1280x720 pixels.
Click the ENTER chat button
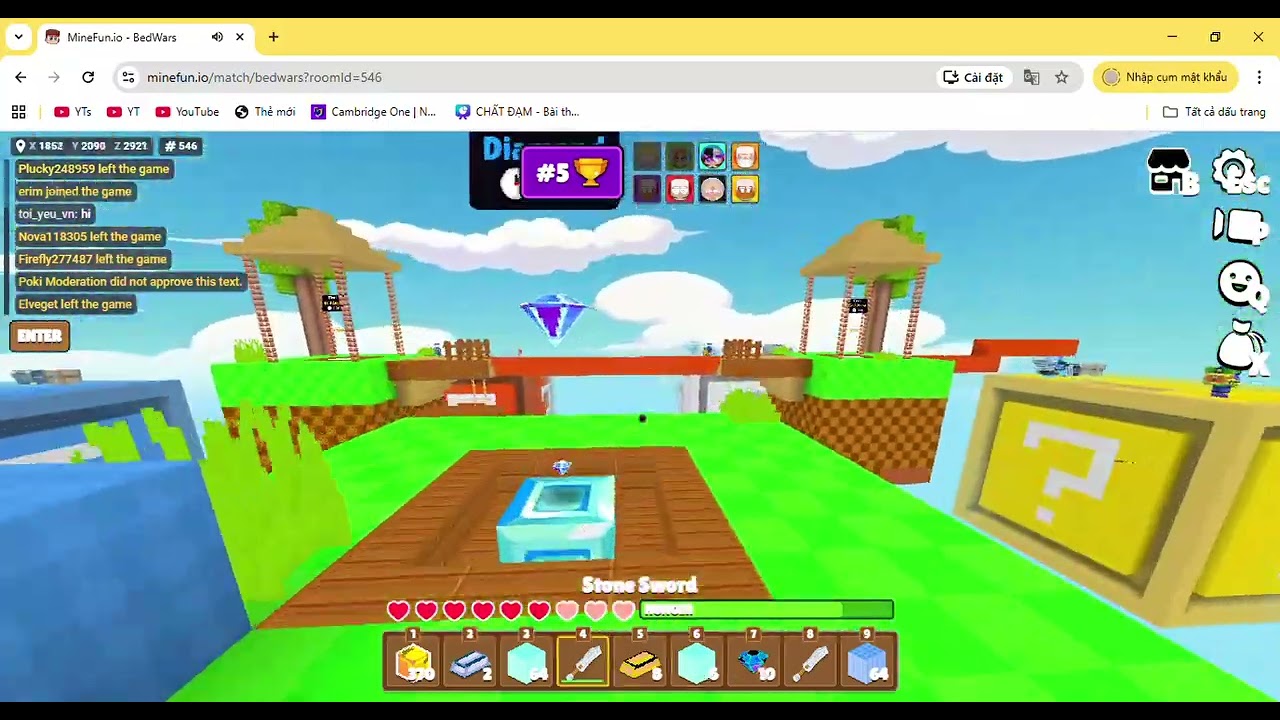click(x=39, y=336)
